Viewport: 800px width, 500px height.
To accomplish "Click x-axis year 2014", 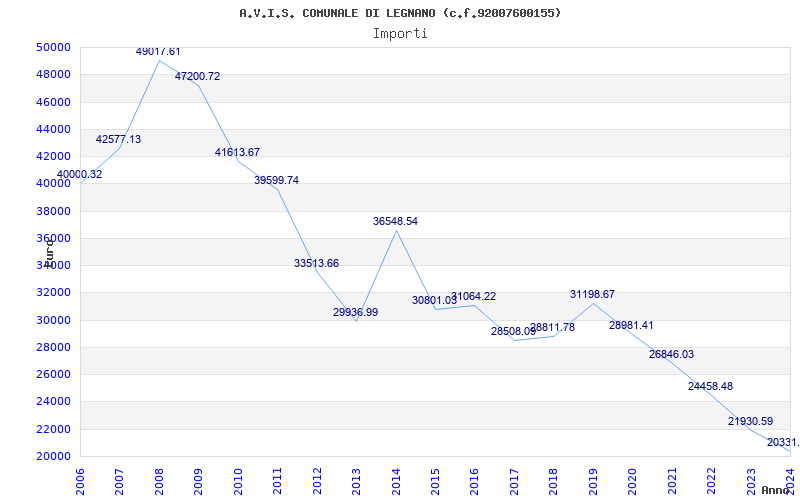I will [396, 481].
